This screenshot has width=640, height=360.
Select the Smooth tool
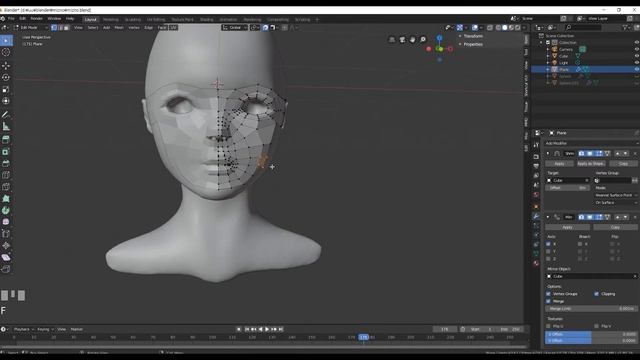tap(6, 222)
